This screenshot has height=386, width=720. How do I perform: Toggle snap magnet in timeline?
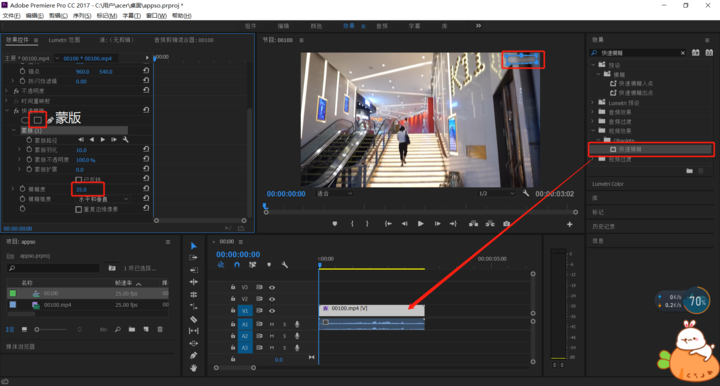pyautogui.click(x=237, y=265)
